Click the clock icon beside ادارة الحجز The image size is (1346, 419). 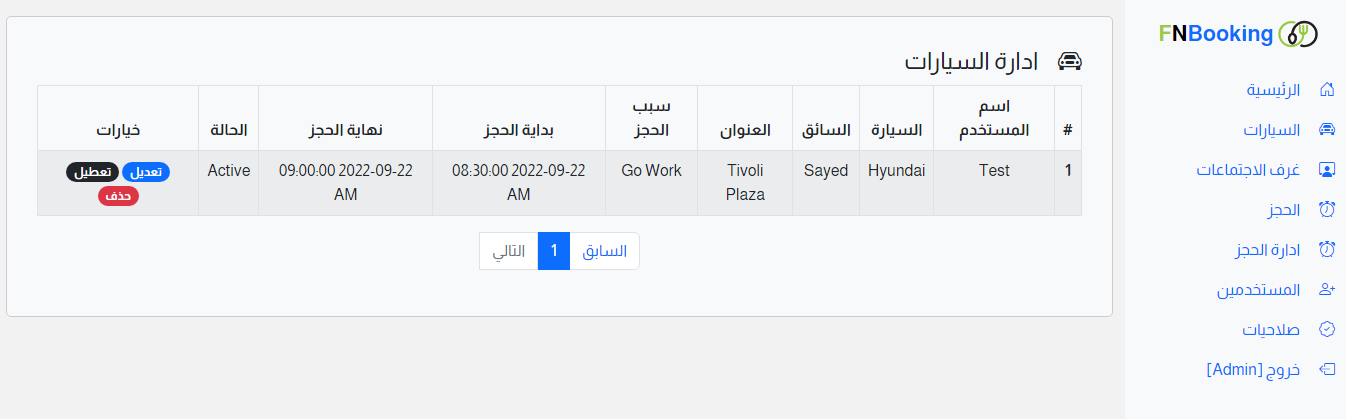click(x=1328, y=249)
